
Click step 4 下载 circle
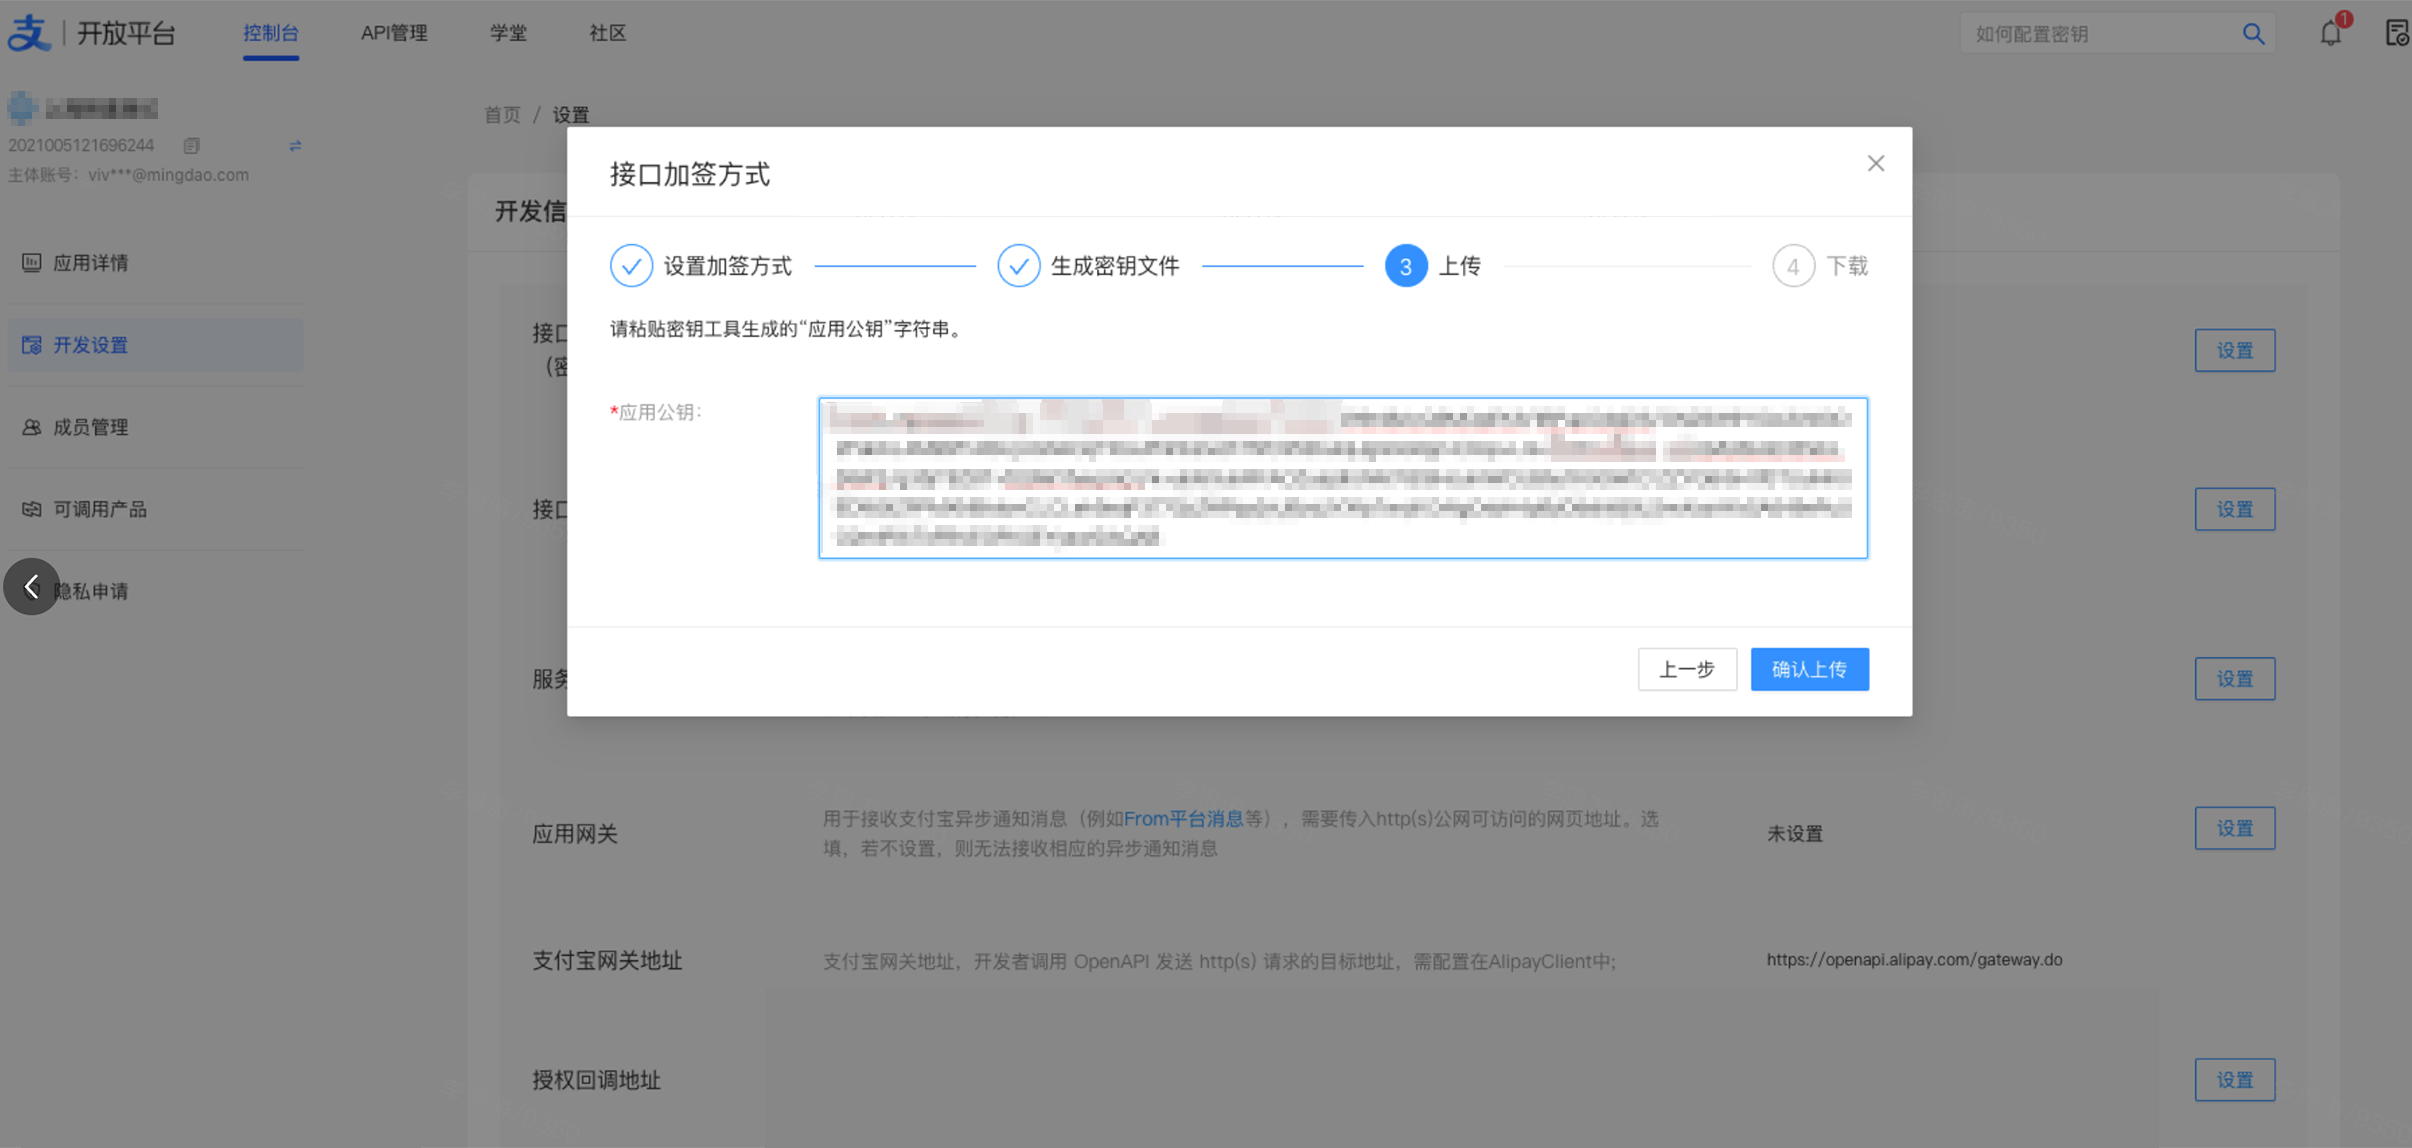coord(1792,266)
